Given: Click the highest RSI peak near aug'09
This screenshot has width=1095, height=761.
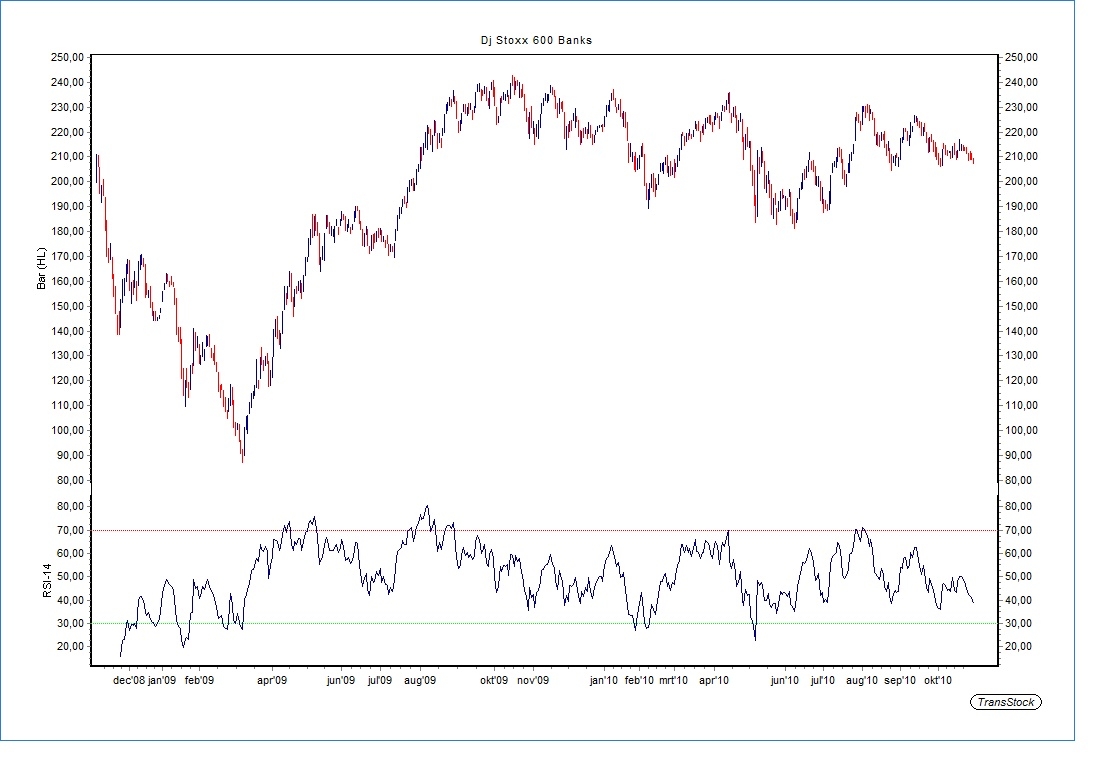Looking at the screenshot, I should pyautogui.click(x=427, y=507).
